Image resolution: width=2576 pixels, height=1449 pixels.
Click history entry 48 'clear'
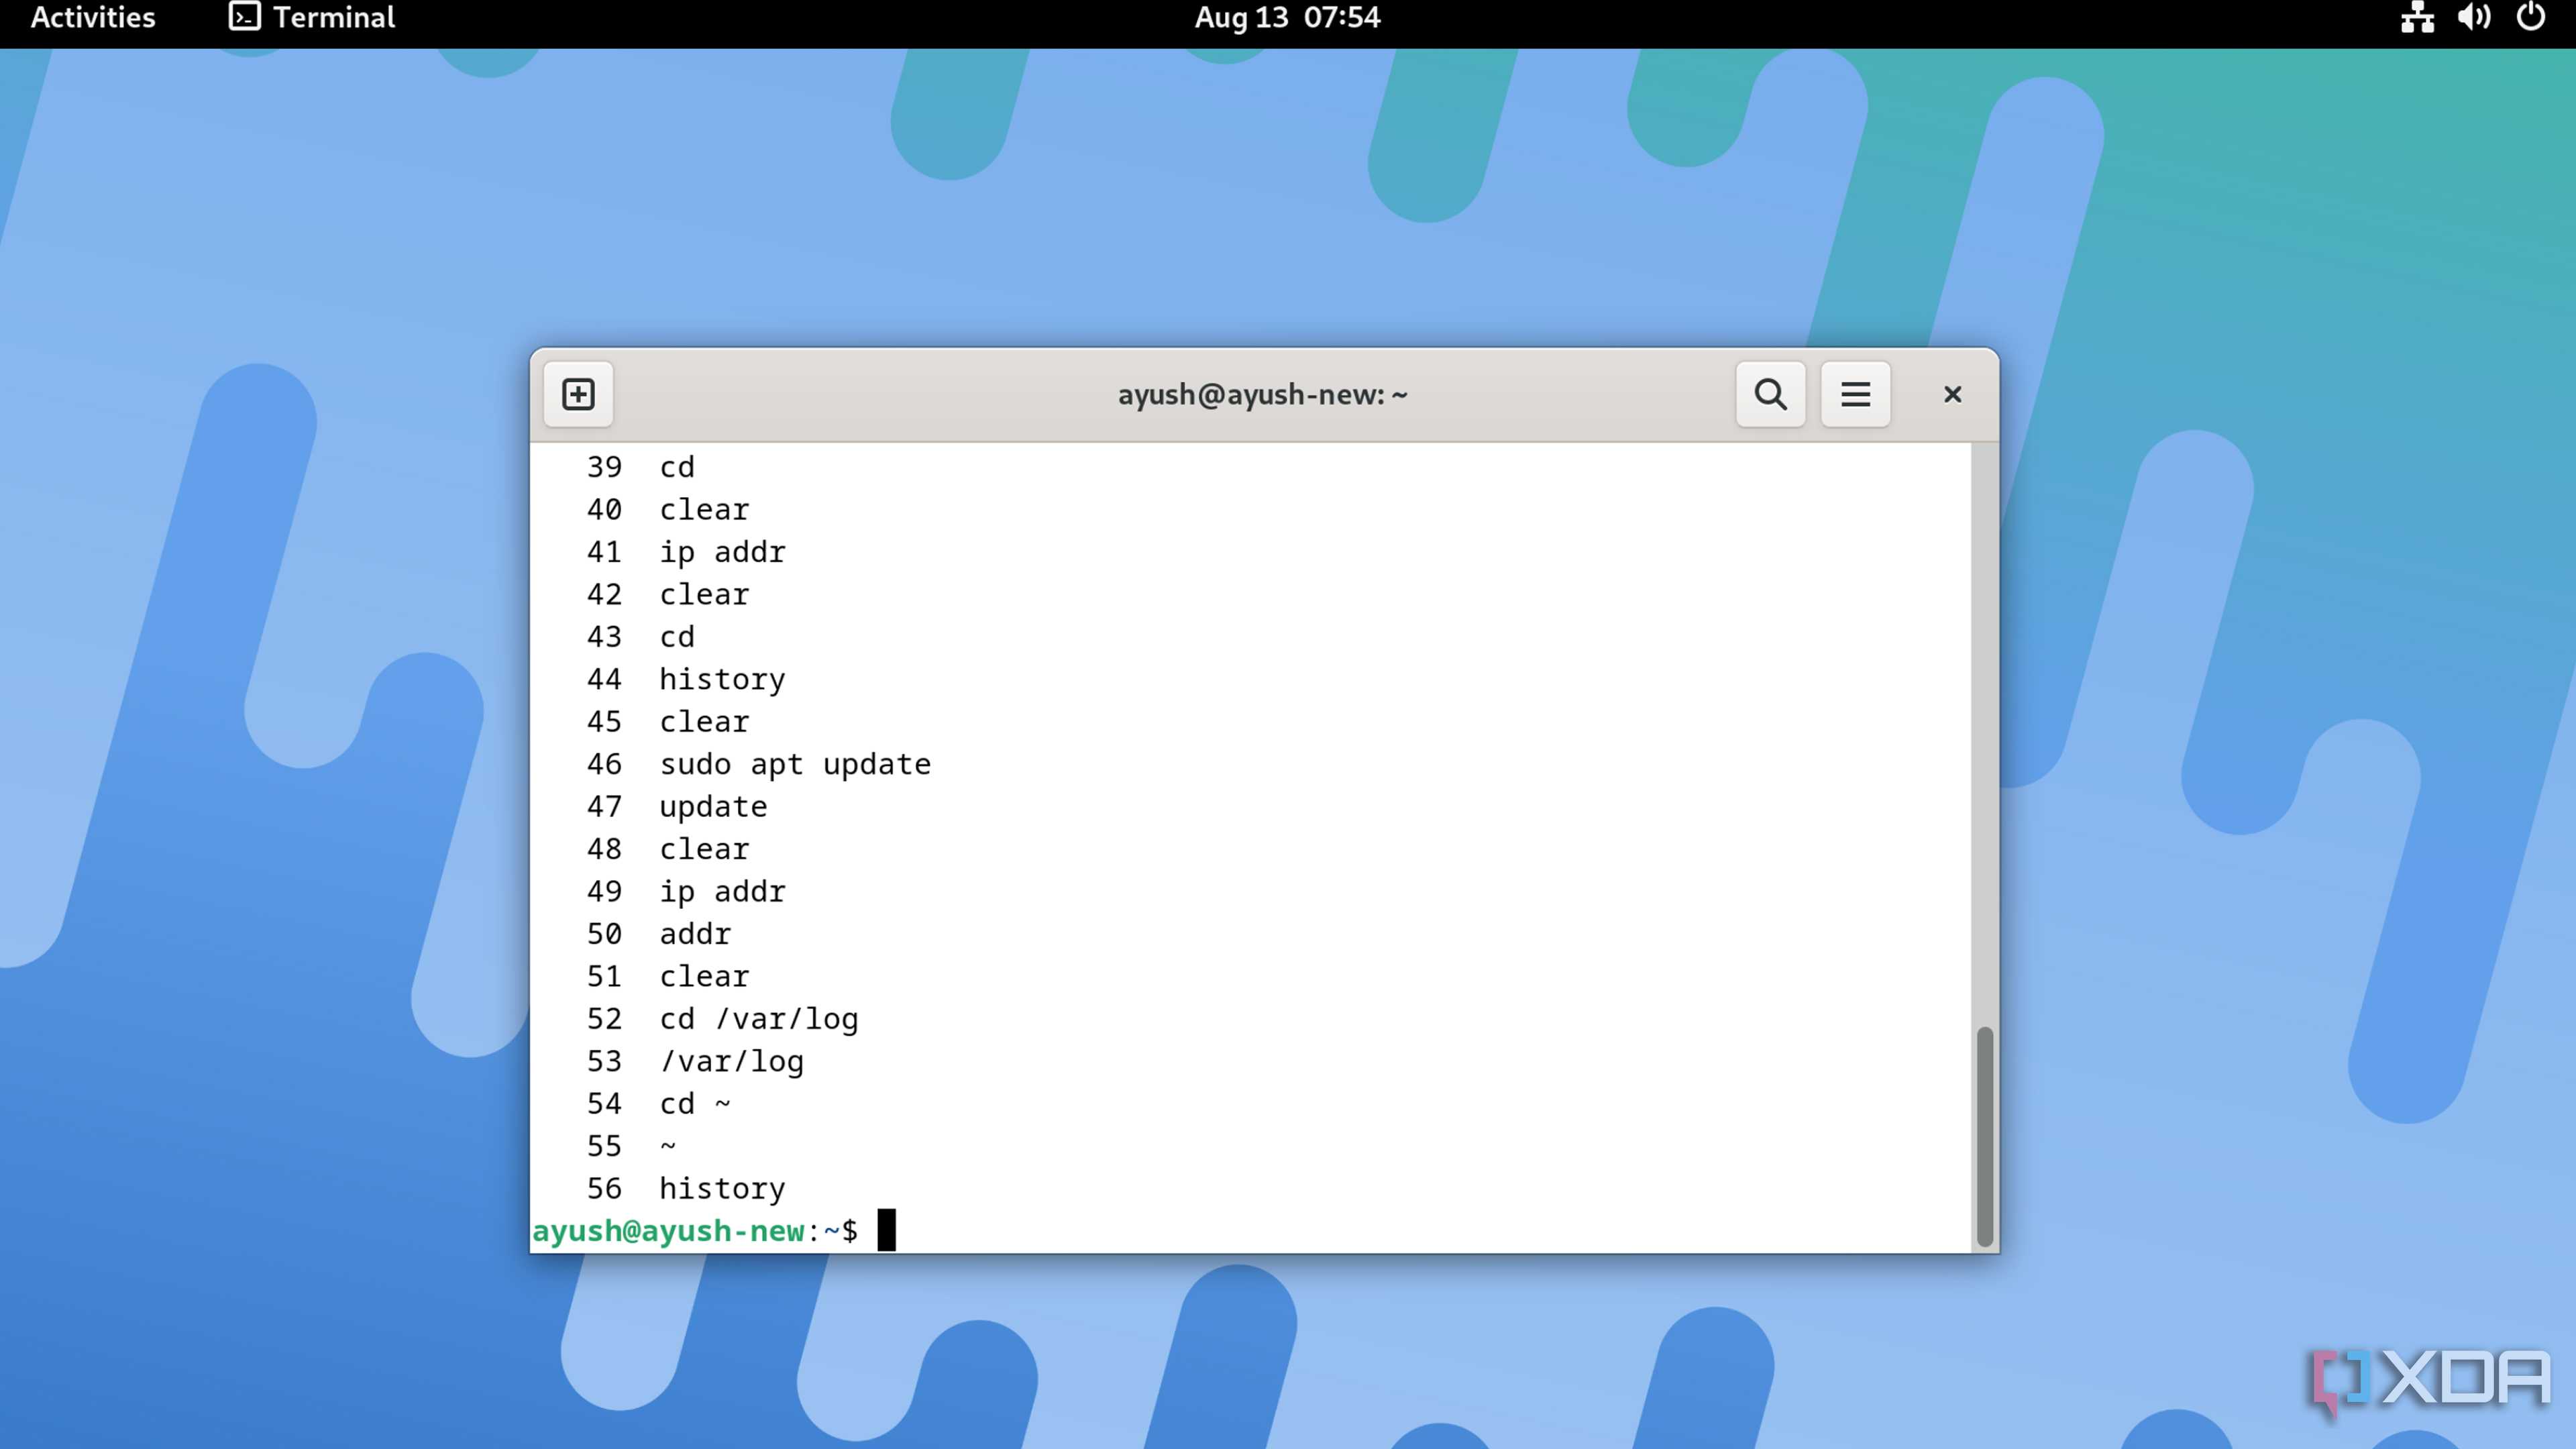point(704,849)
